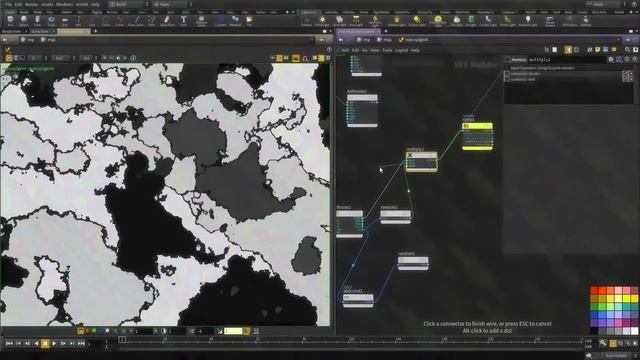Open the Arnold menu
640x360 pixels.
[82, 4]
